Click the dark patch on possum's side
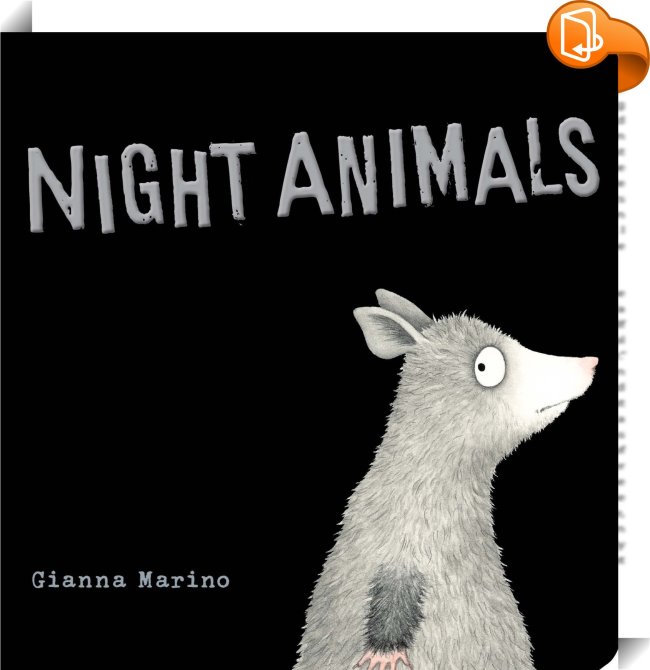 tap(394, 609)
